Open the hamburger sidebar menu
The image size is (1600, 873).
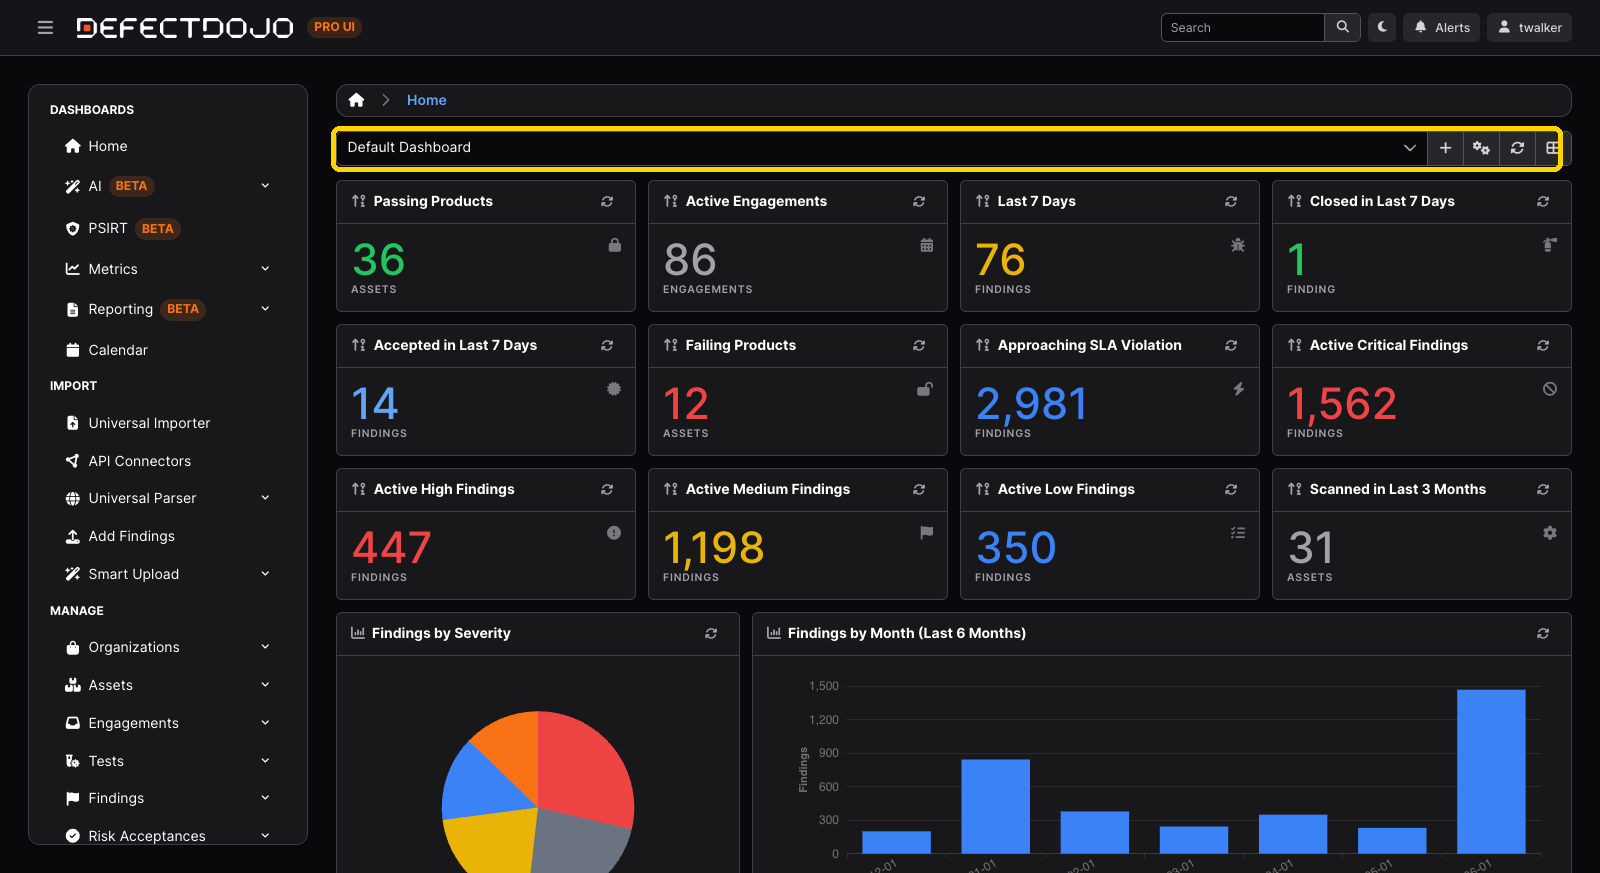point(45,28)
